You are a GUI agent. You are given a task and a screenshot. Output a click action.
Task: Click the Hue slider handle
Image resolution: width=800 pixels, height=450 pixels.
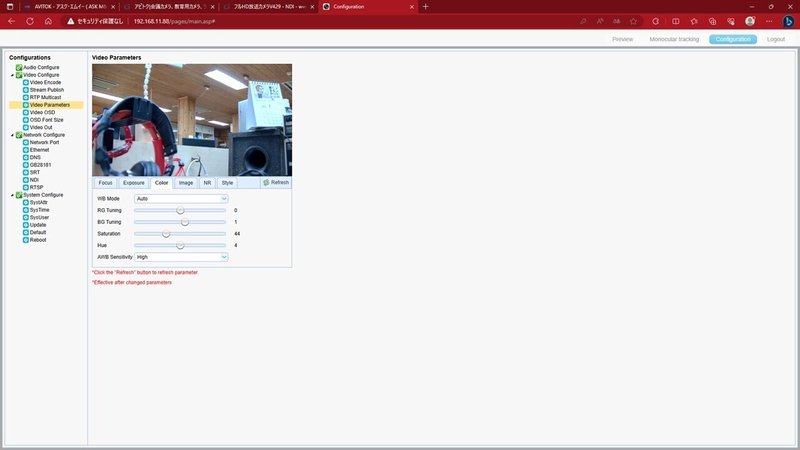click(180, 245)
